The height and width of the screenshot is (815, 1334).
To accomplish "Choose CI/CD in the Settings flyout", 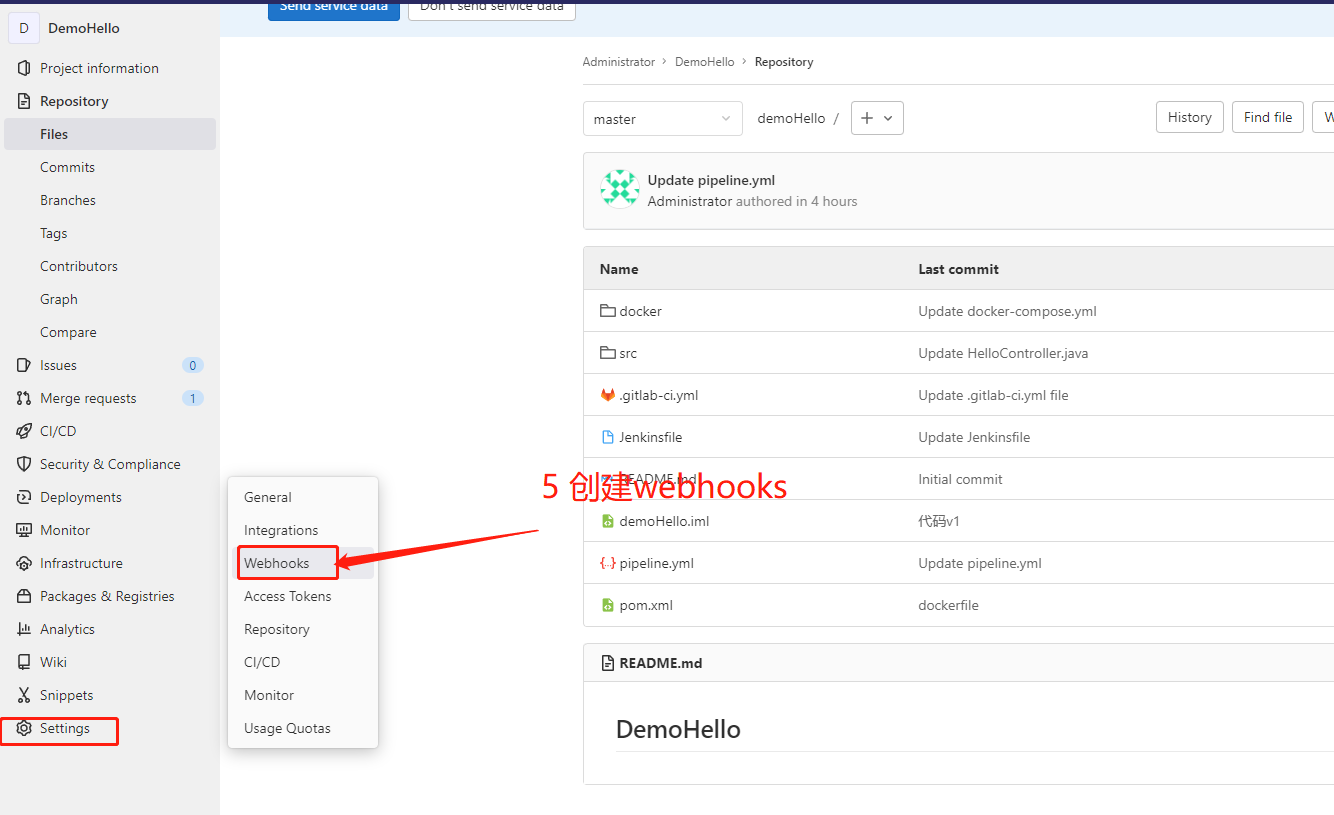I will 262,662.
